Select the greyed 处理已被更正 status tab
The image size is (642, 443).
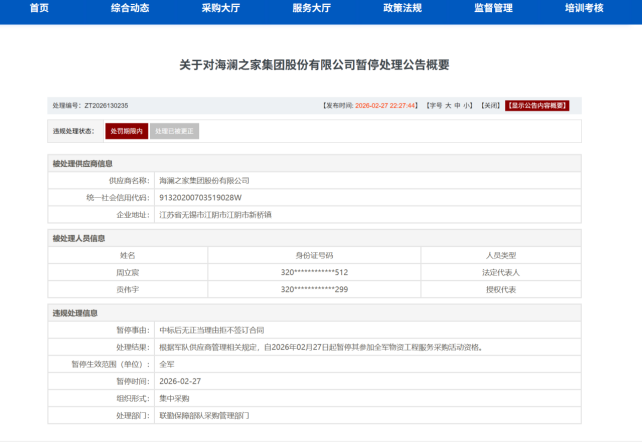176,131
